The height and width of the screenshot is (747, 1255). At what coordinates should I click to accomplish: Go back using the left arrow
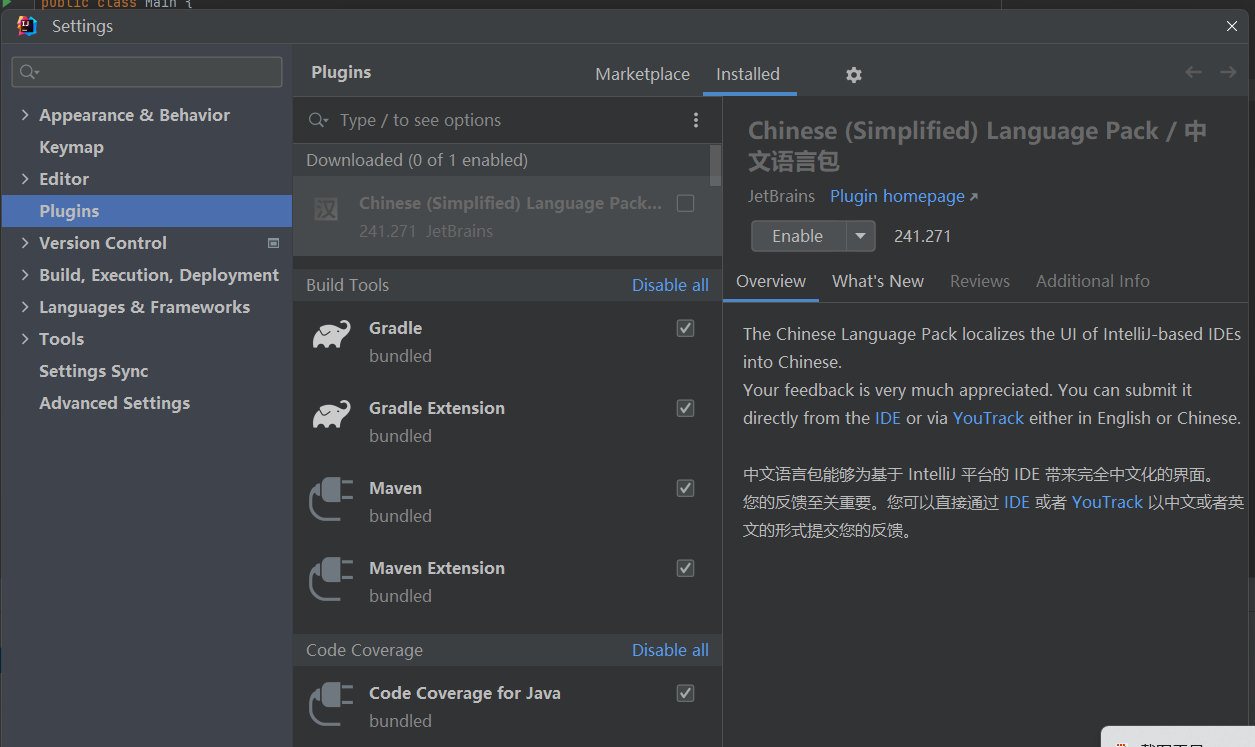(x=1193, y=72)
